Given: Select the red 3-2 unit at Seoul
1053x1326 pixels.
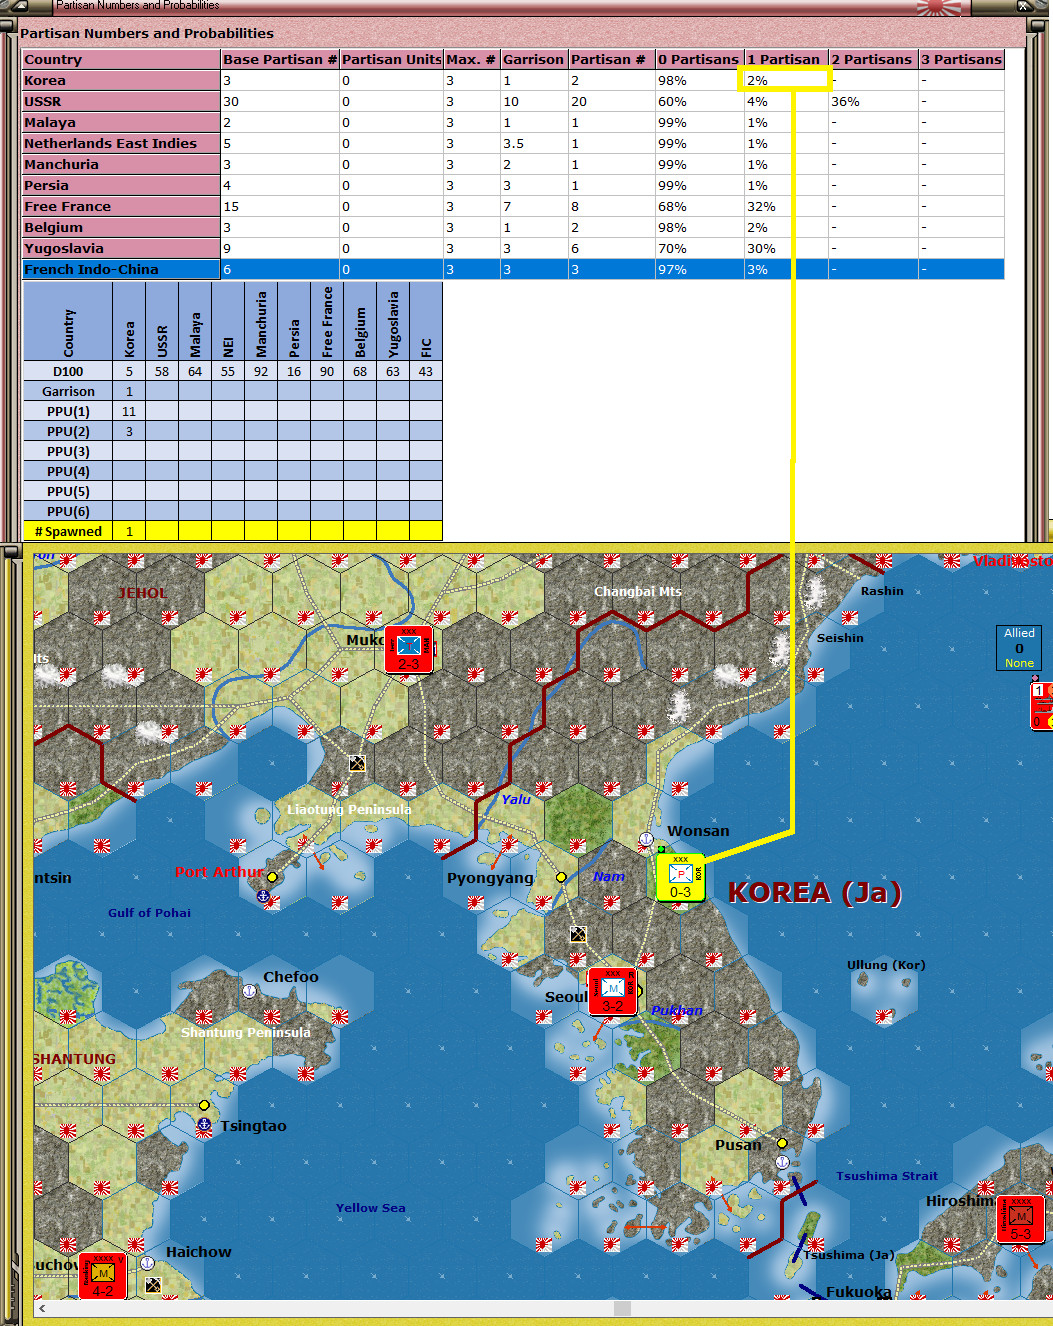Looking at the screenshot, I should [x=612, y=992].
